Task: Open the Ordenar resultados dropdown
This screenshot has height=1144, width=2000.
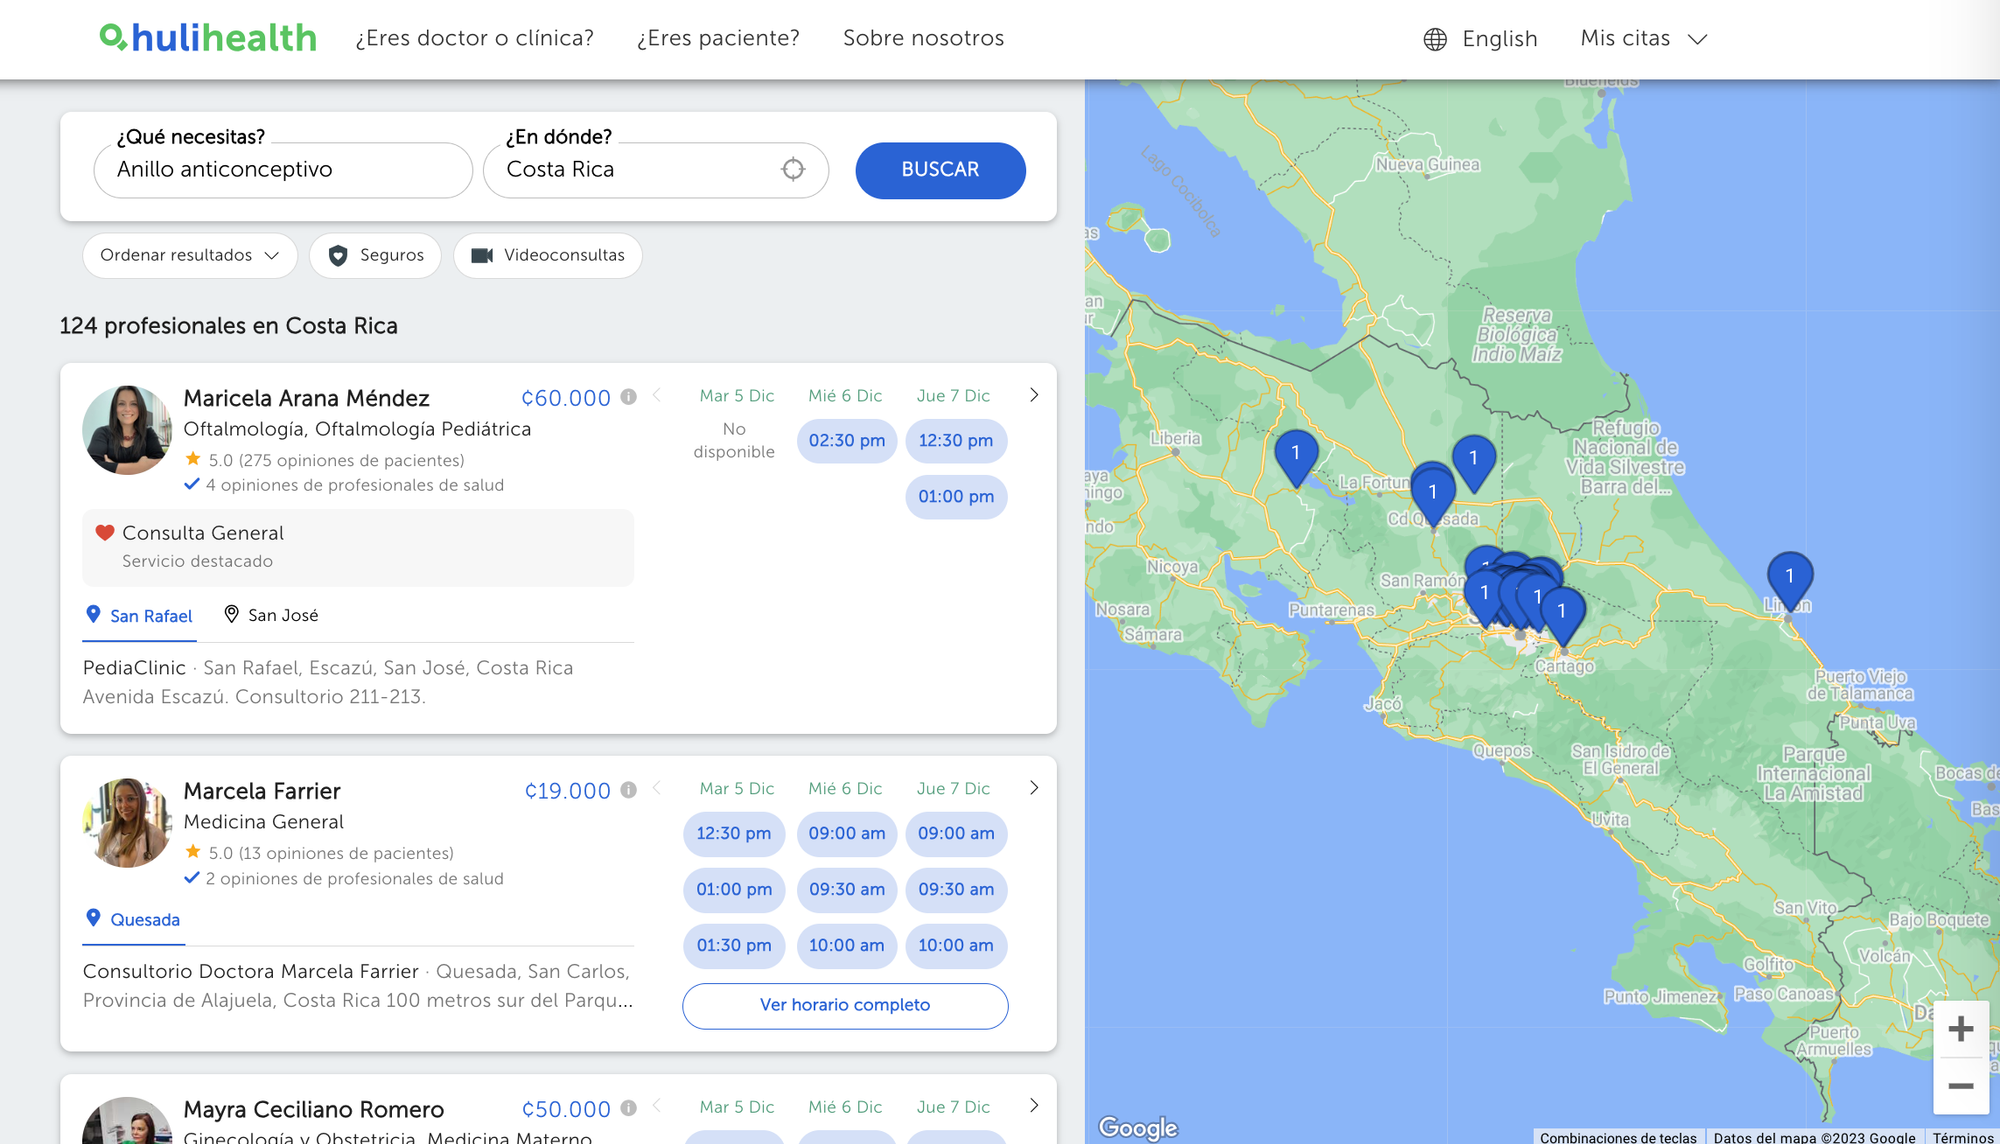Action: pos(189,256)
